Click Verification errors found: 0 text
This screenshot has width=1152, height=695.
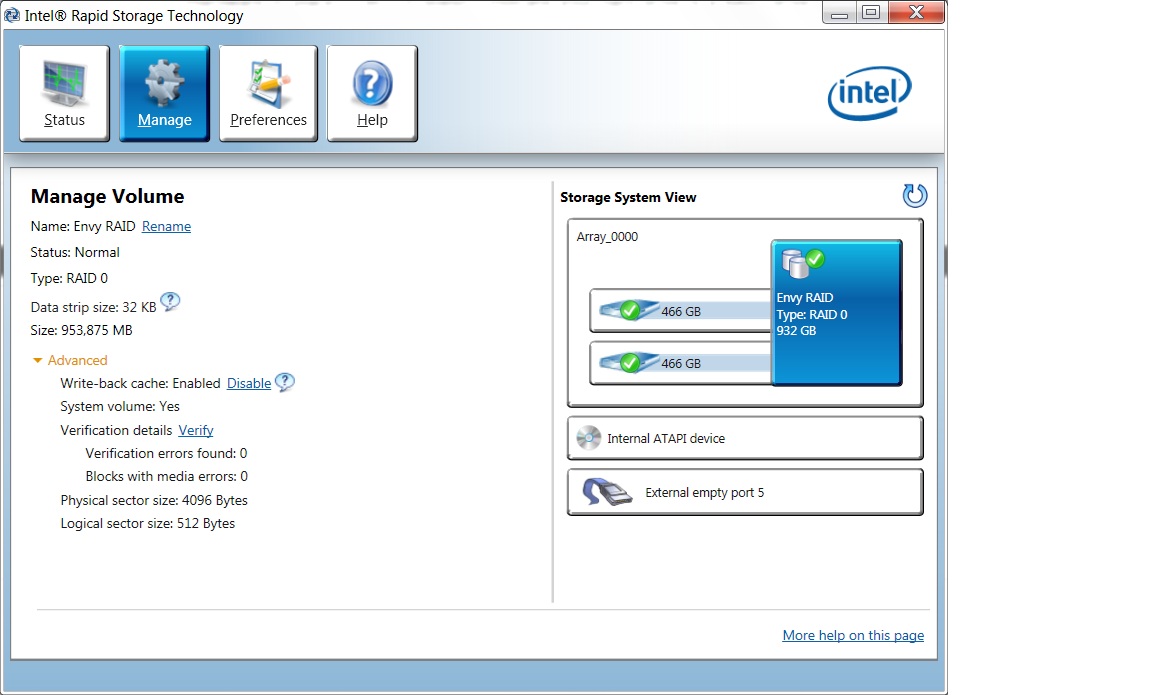point(166,453)
